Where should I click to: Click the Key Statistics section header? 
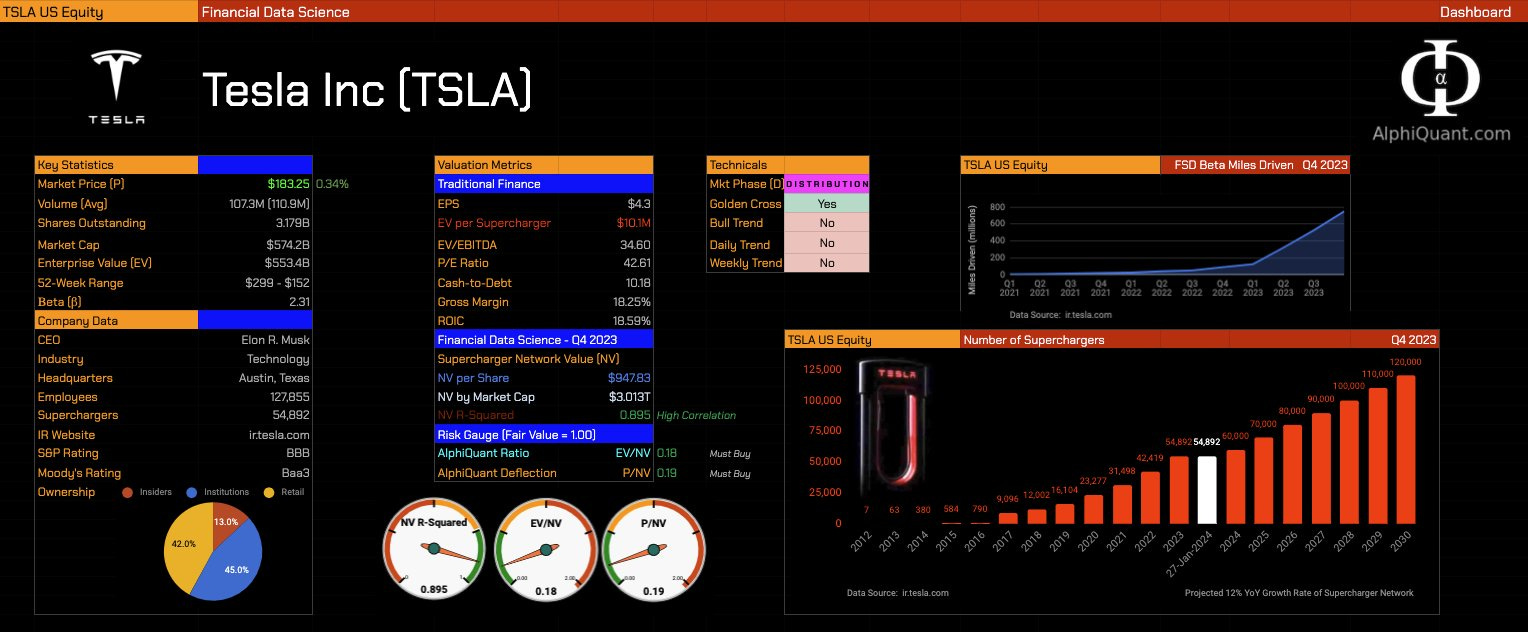pyautogui.click(x=116, y=165)
